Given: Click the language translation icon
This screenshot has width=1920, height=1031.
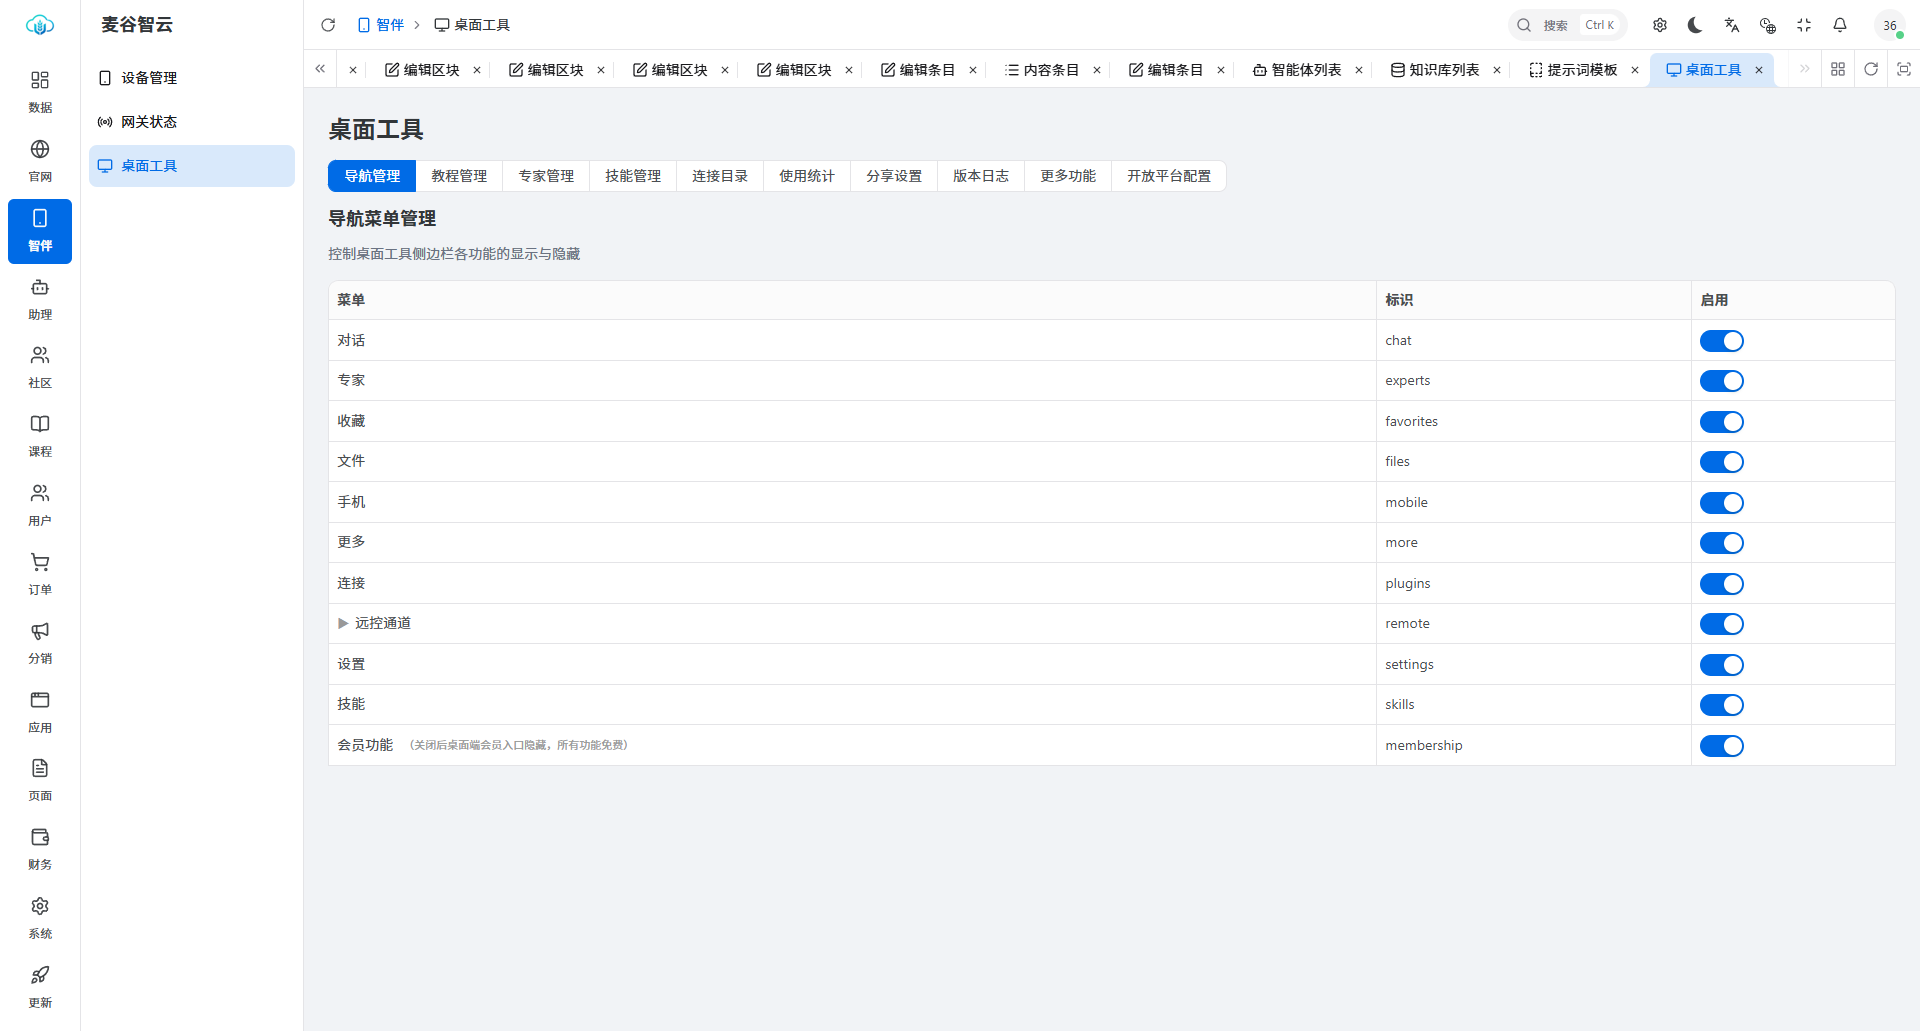Looking at the screenshot, I should tap(1732, 25).
